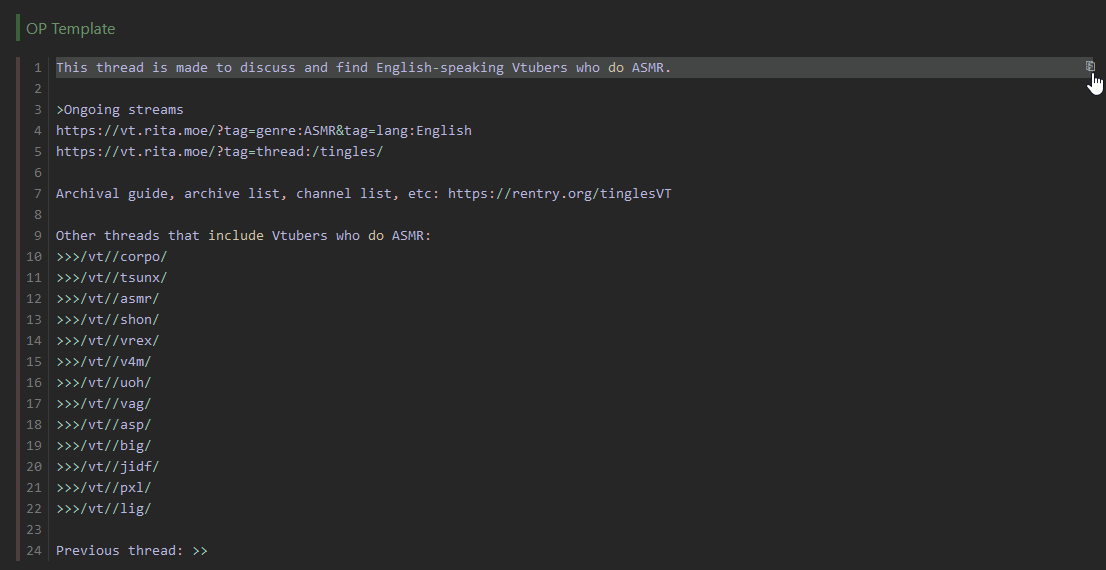Image resolution: width=1106 pixels, height=570 pixels.
Task: Click the ">>>/vt//tsunx/" line
Action: pos(111,277)
